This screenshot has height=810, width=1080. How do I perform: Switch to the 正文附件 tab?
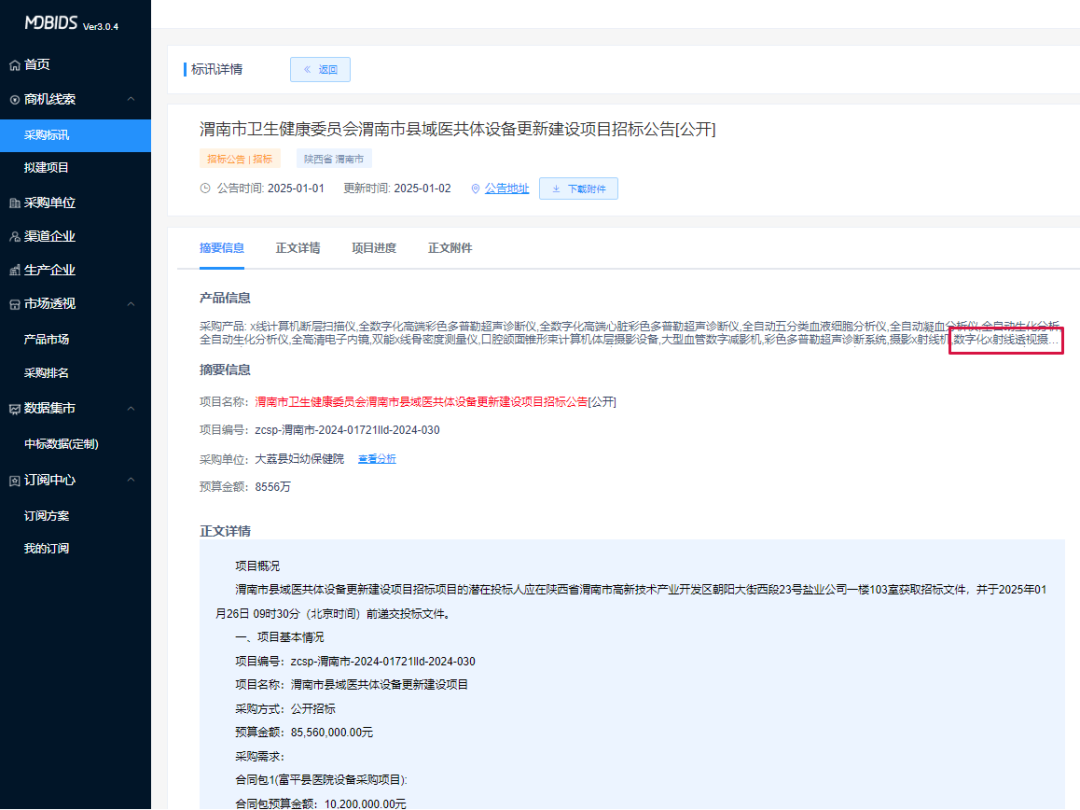tap(449, 247)
